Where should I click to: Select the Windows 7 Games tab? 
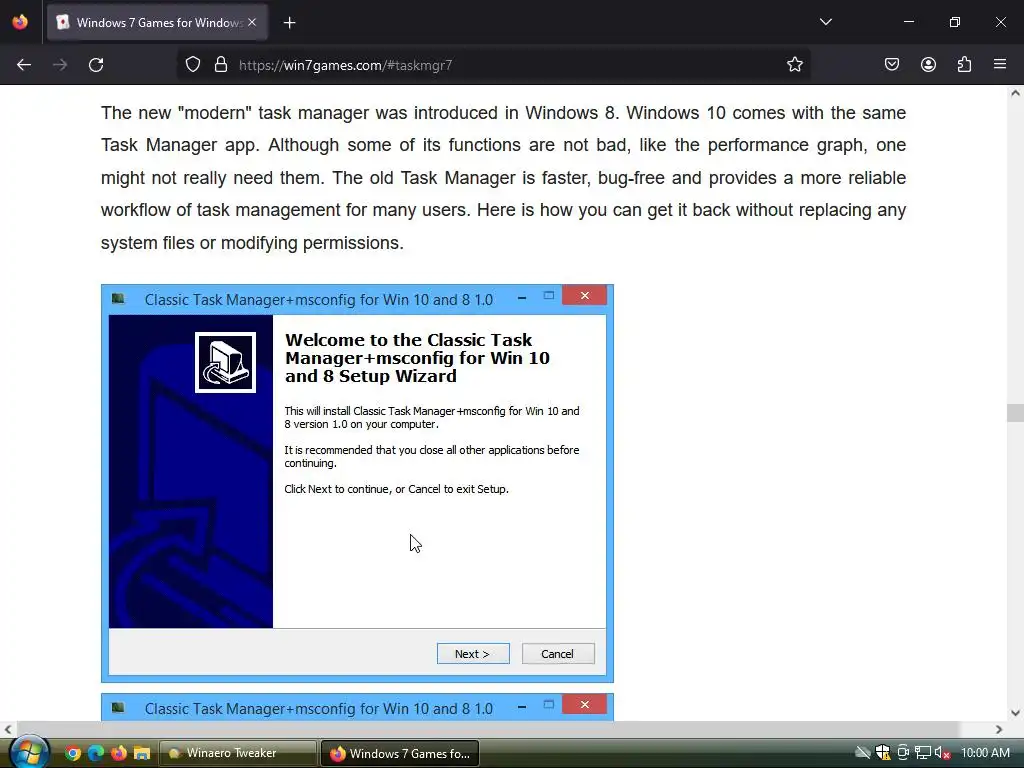coord(157,22)
